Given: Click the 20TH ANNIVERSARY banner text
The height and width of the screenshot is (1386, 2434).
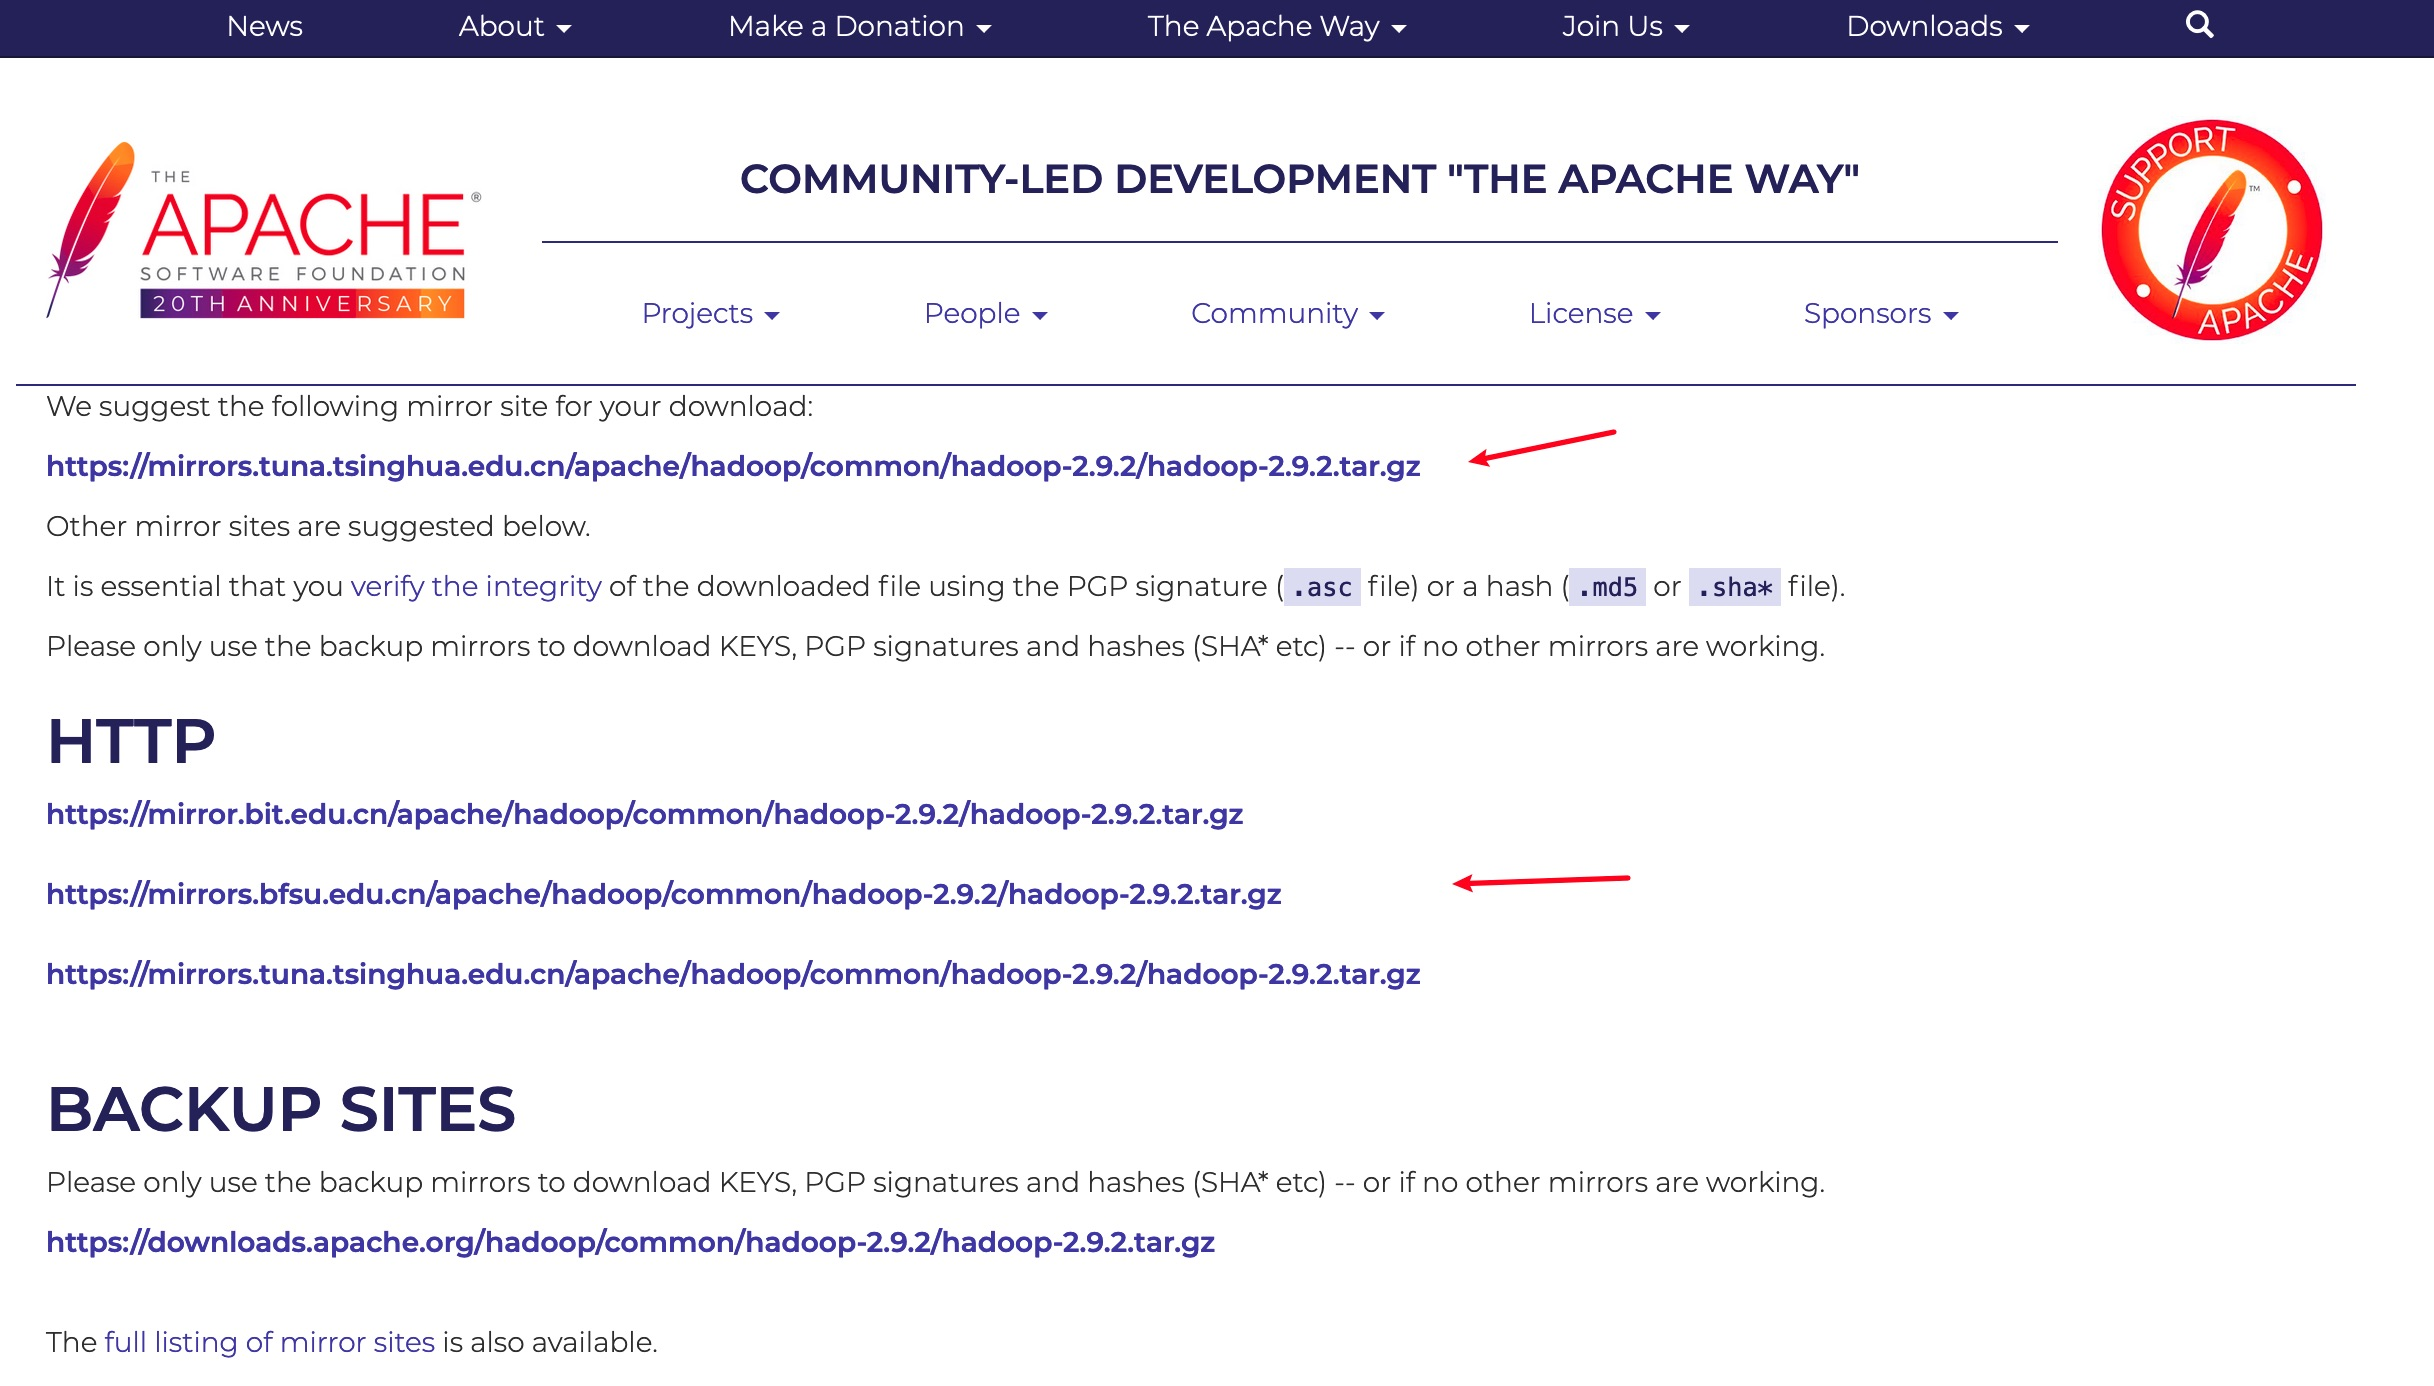Looking at the screenshot, I should 302,304.
